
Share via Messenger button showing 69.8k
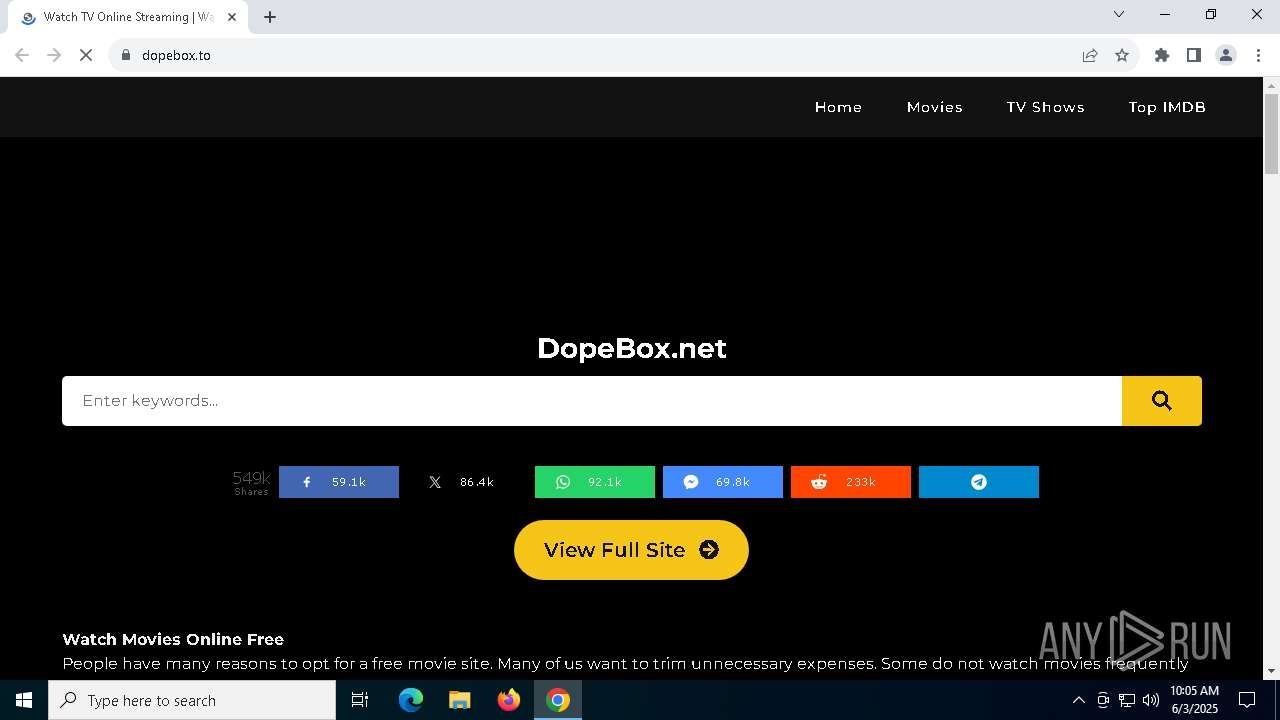pos(723,482)
